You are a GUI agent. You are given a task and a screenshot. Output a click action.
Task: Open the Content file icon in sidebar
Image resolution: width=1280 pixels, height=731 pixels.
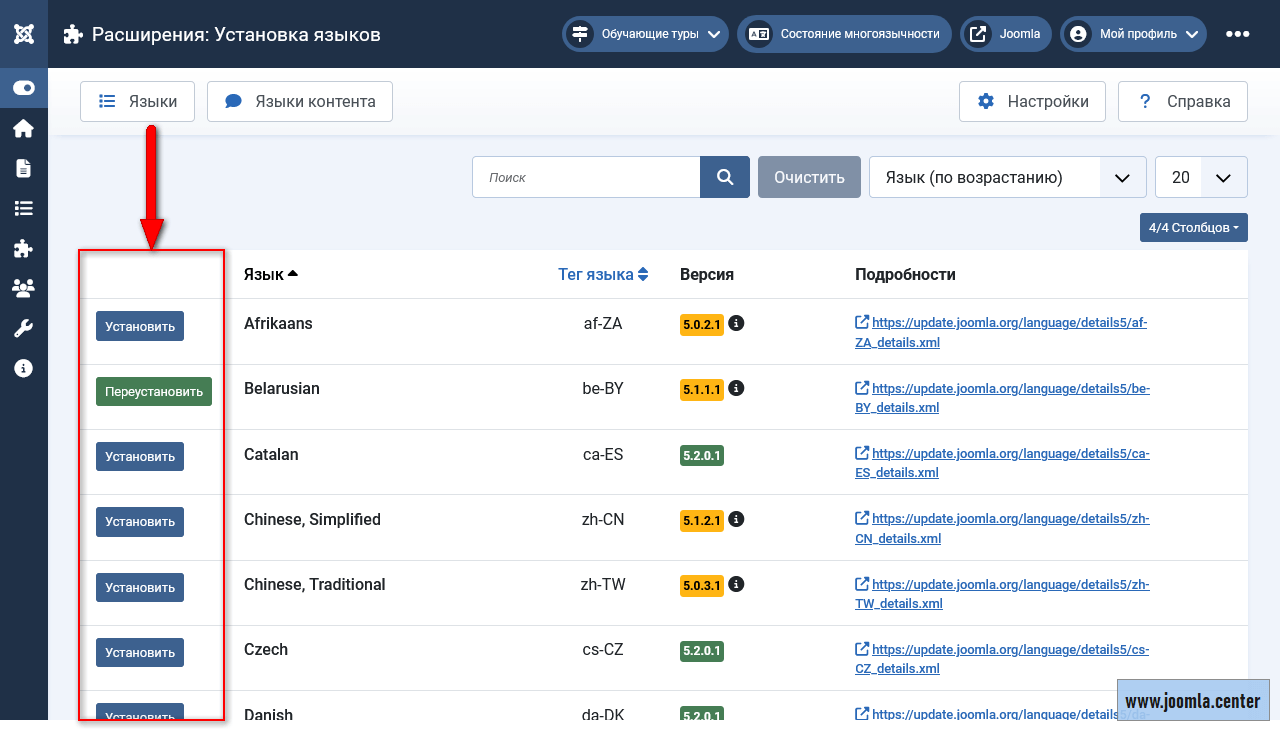click(23, 168)
